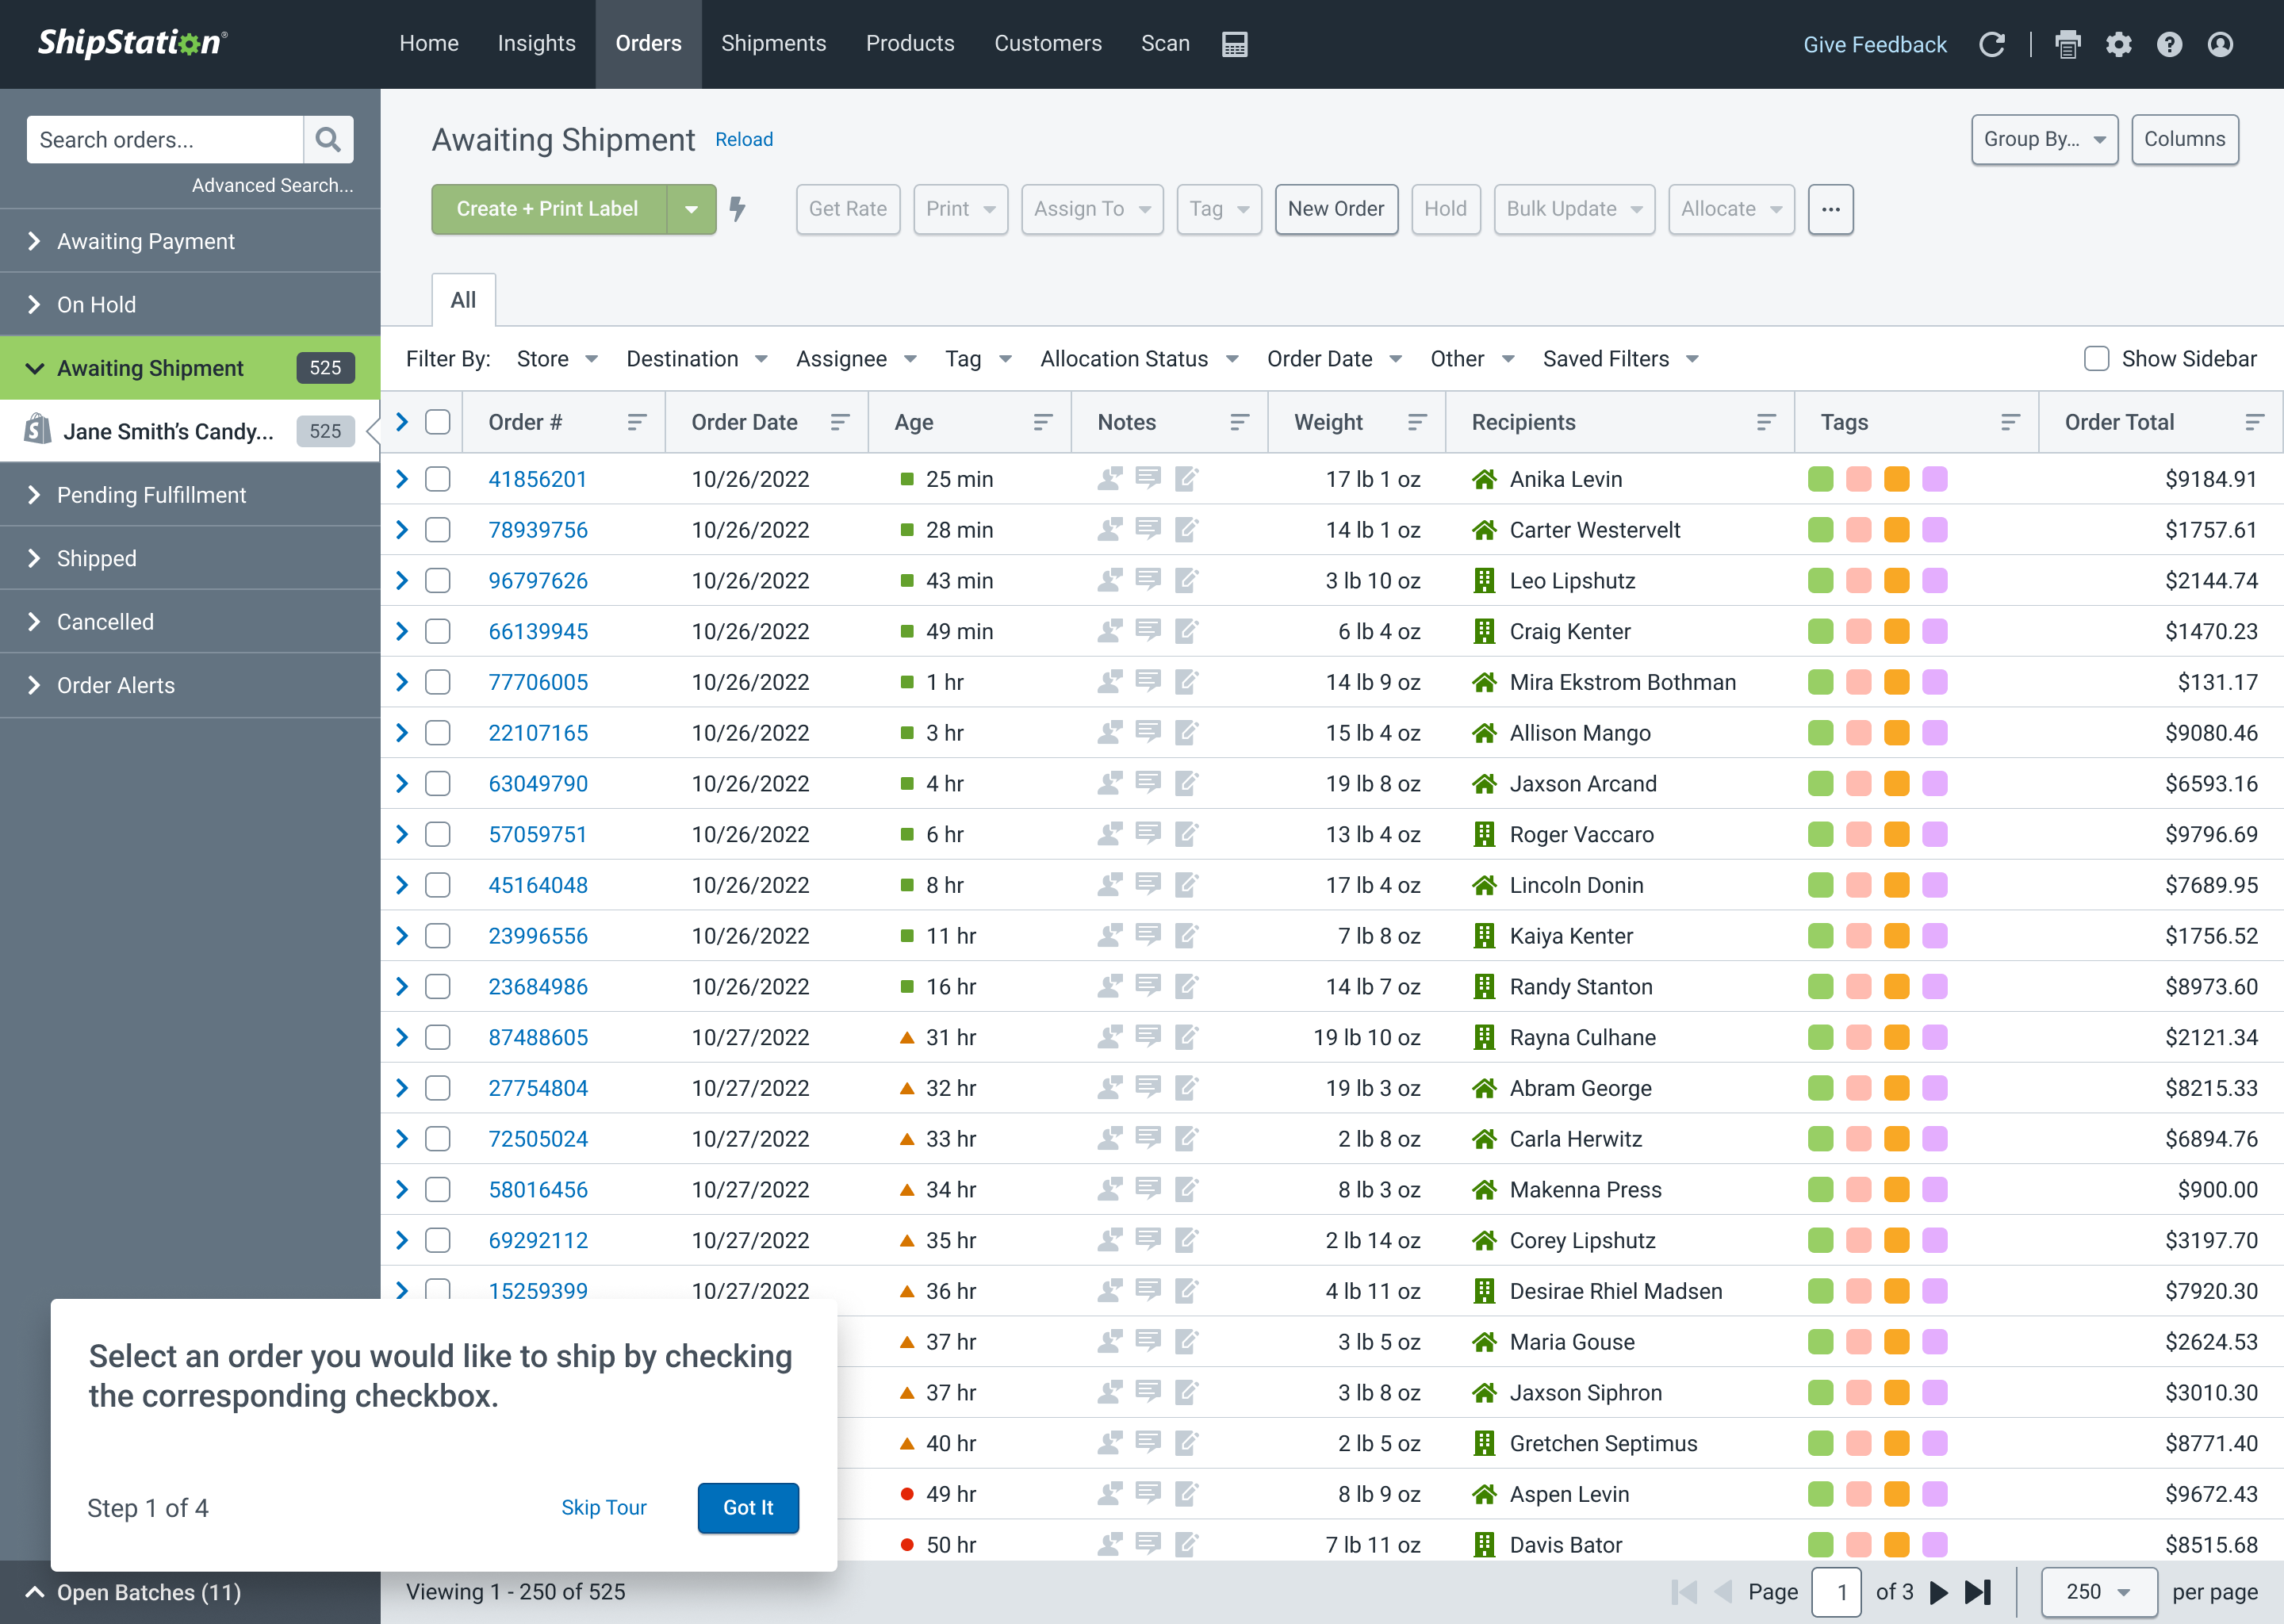Check the checkbox for order 78939756
Image resolution: width=2284 pixels, height=1624 pixels.
click(x=437, y=530)
